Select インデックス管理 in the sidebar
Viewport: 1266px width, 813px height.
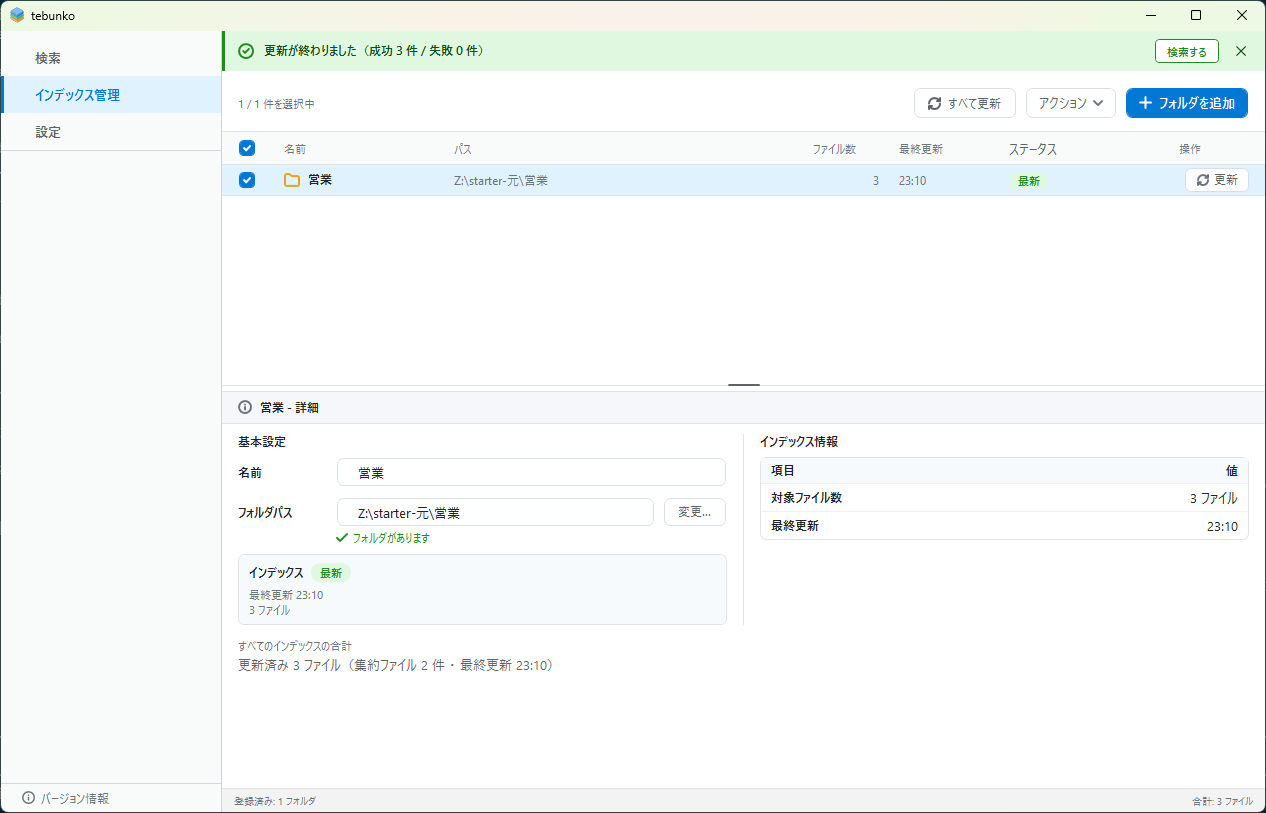point(110,95)
